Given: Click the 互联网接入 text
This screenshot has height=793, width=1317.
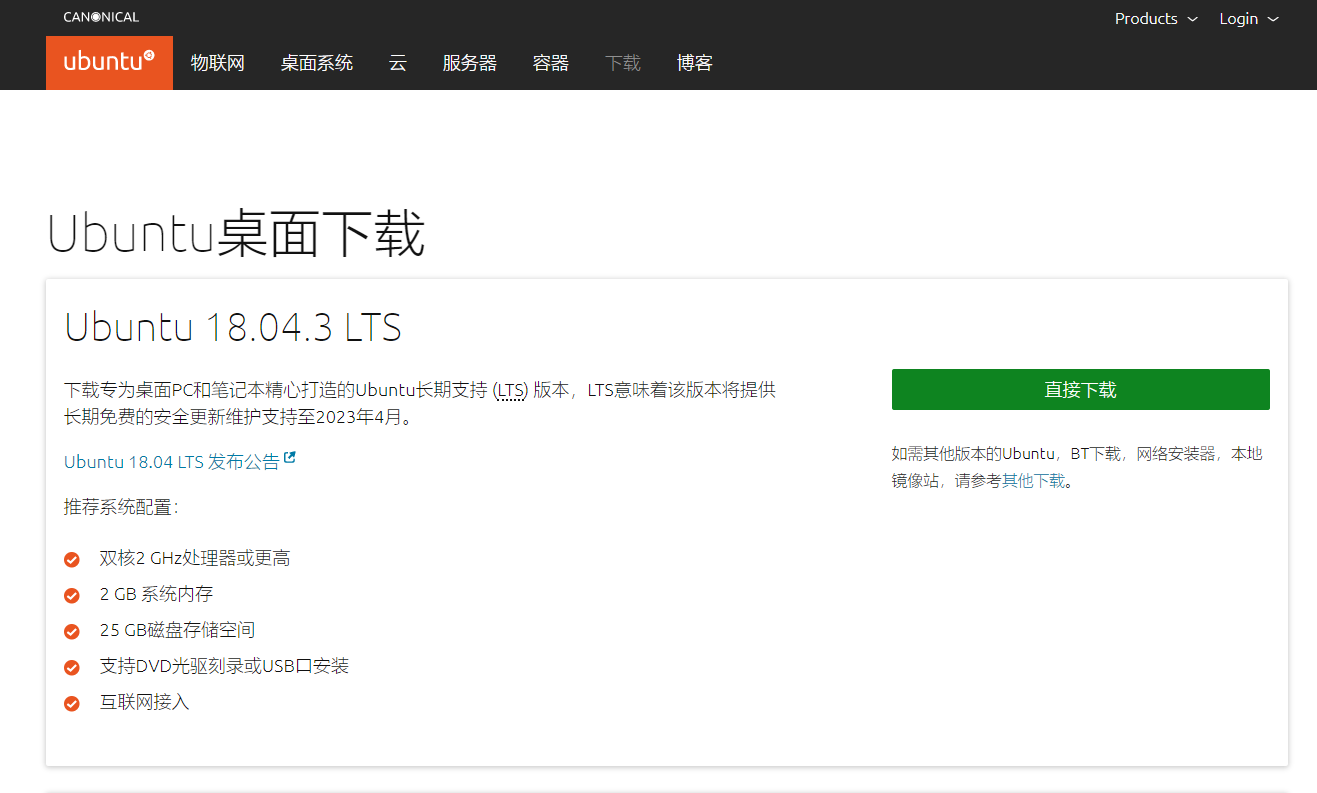Looking at the screenshot, I should 145,702.
